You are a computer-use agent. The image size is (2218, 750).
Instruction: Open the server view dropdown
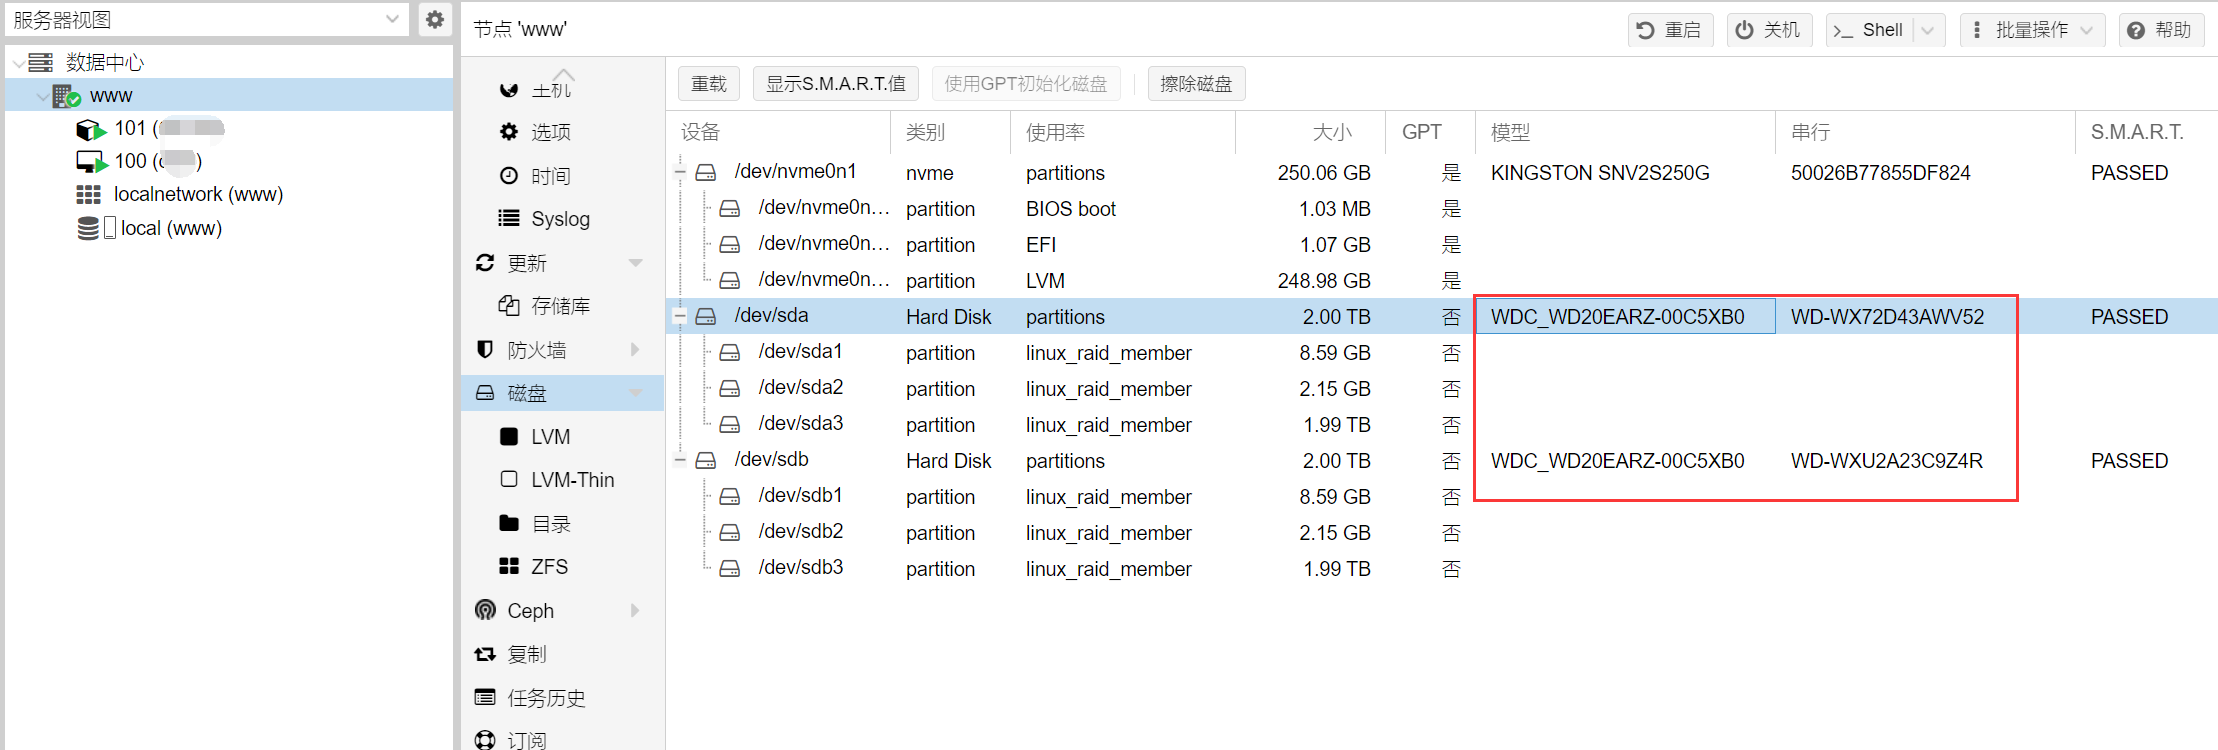click(x=392, y=20)
